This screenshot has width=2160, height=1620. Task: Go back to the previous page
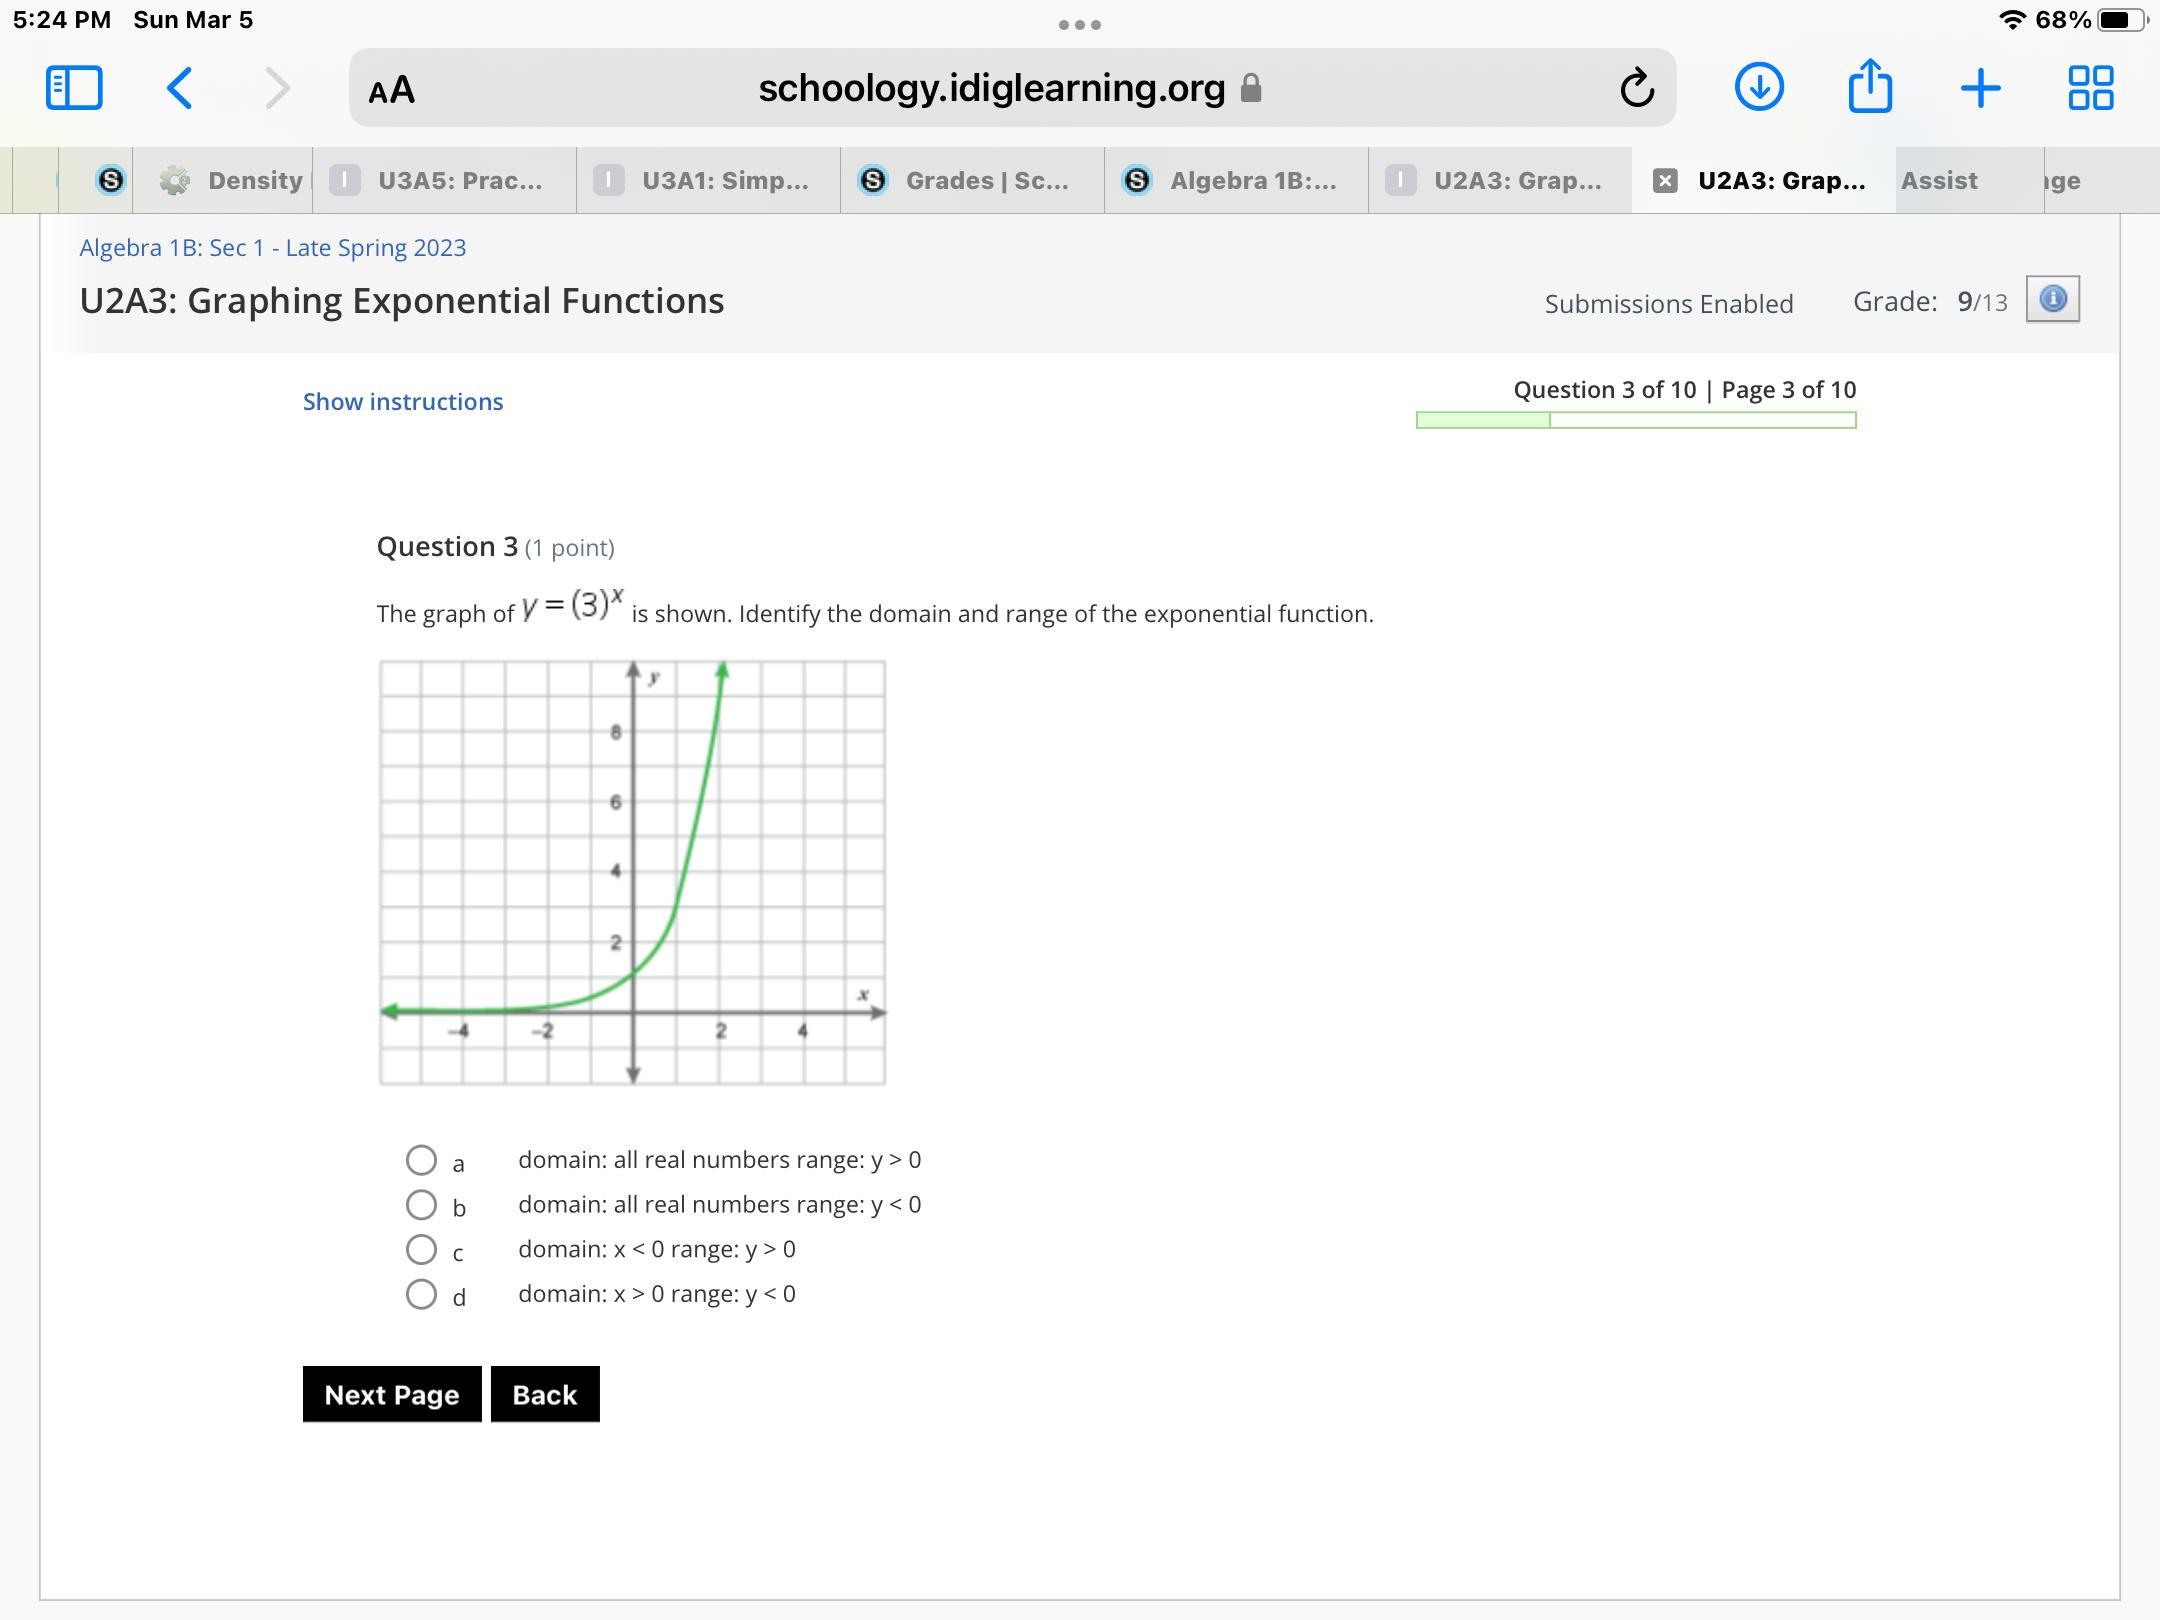(x=180, y=88)
